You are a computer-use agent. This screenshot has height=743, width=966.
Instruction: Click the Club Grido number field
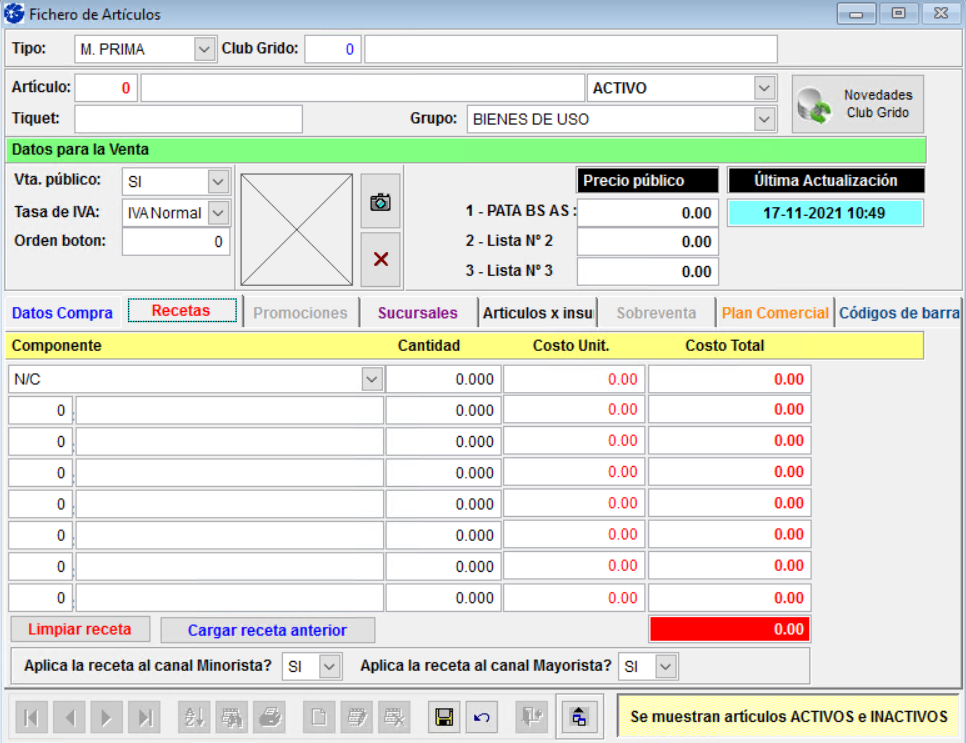[x=333, y=49]
